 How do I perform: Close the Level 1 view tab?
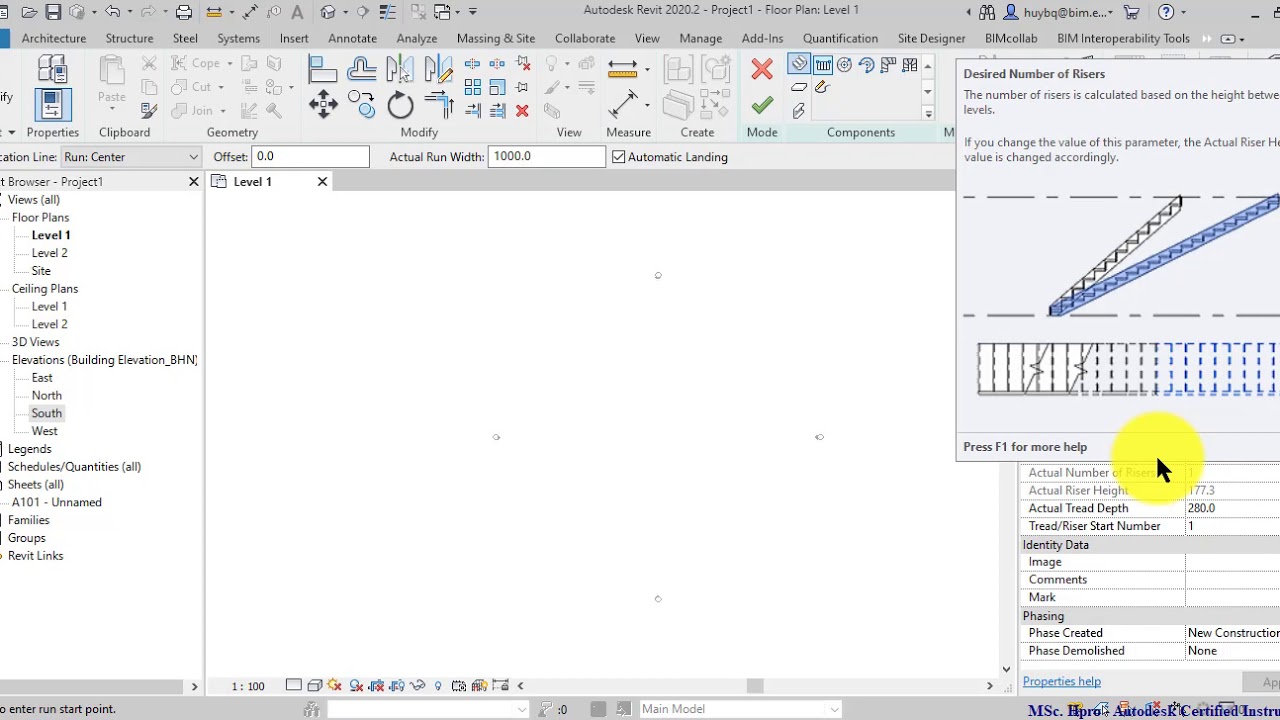click(322, 182)
